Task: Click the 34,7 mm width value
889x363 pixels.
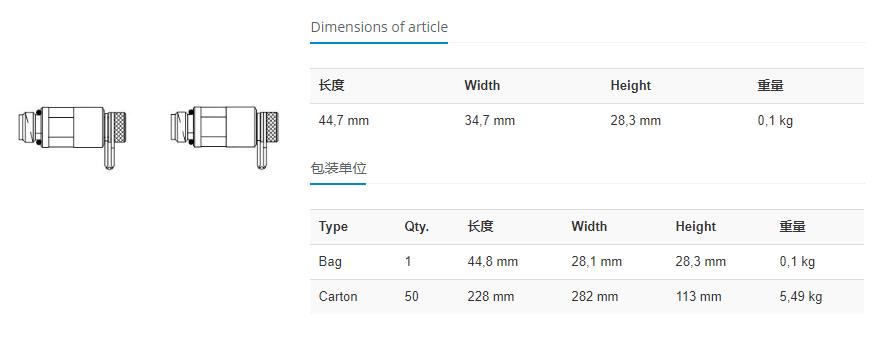Action: tap(489, 121)
